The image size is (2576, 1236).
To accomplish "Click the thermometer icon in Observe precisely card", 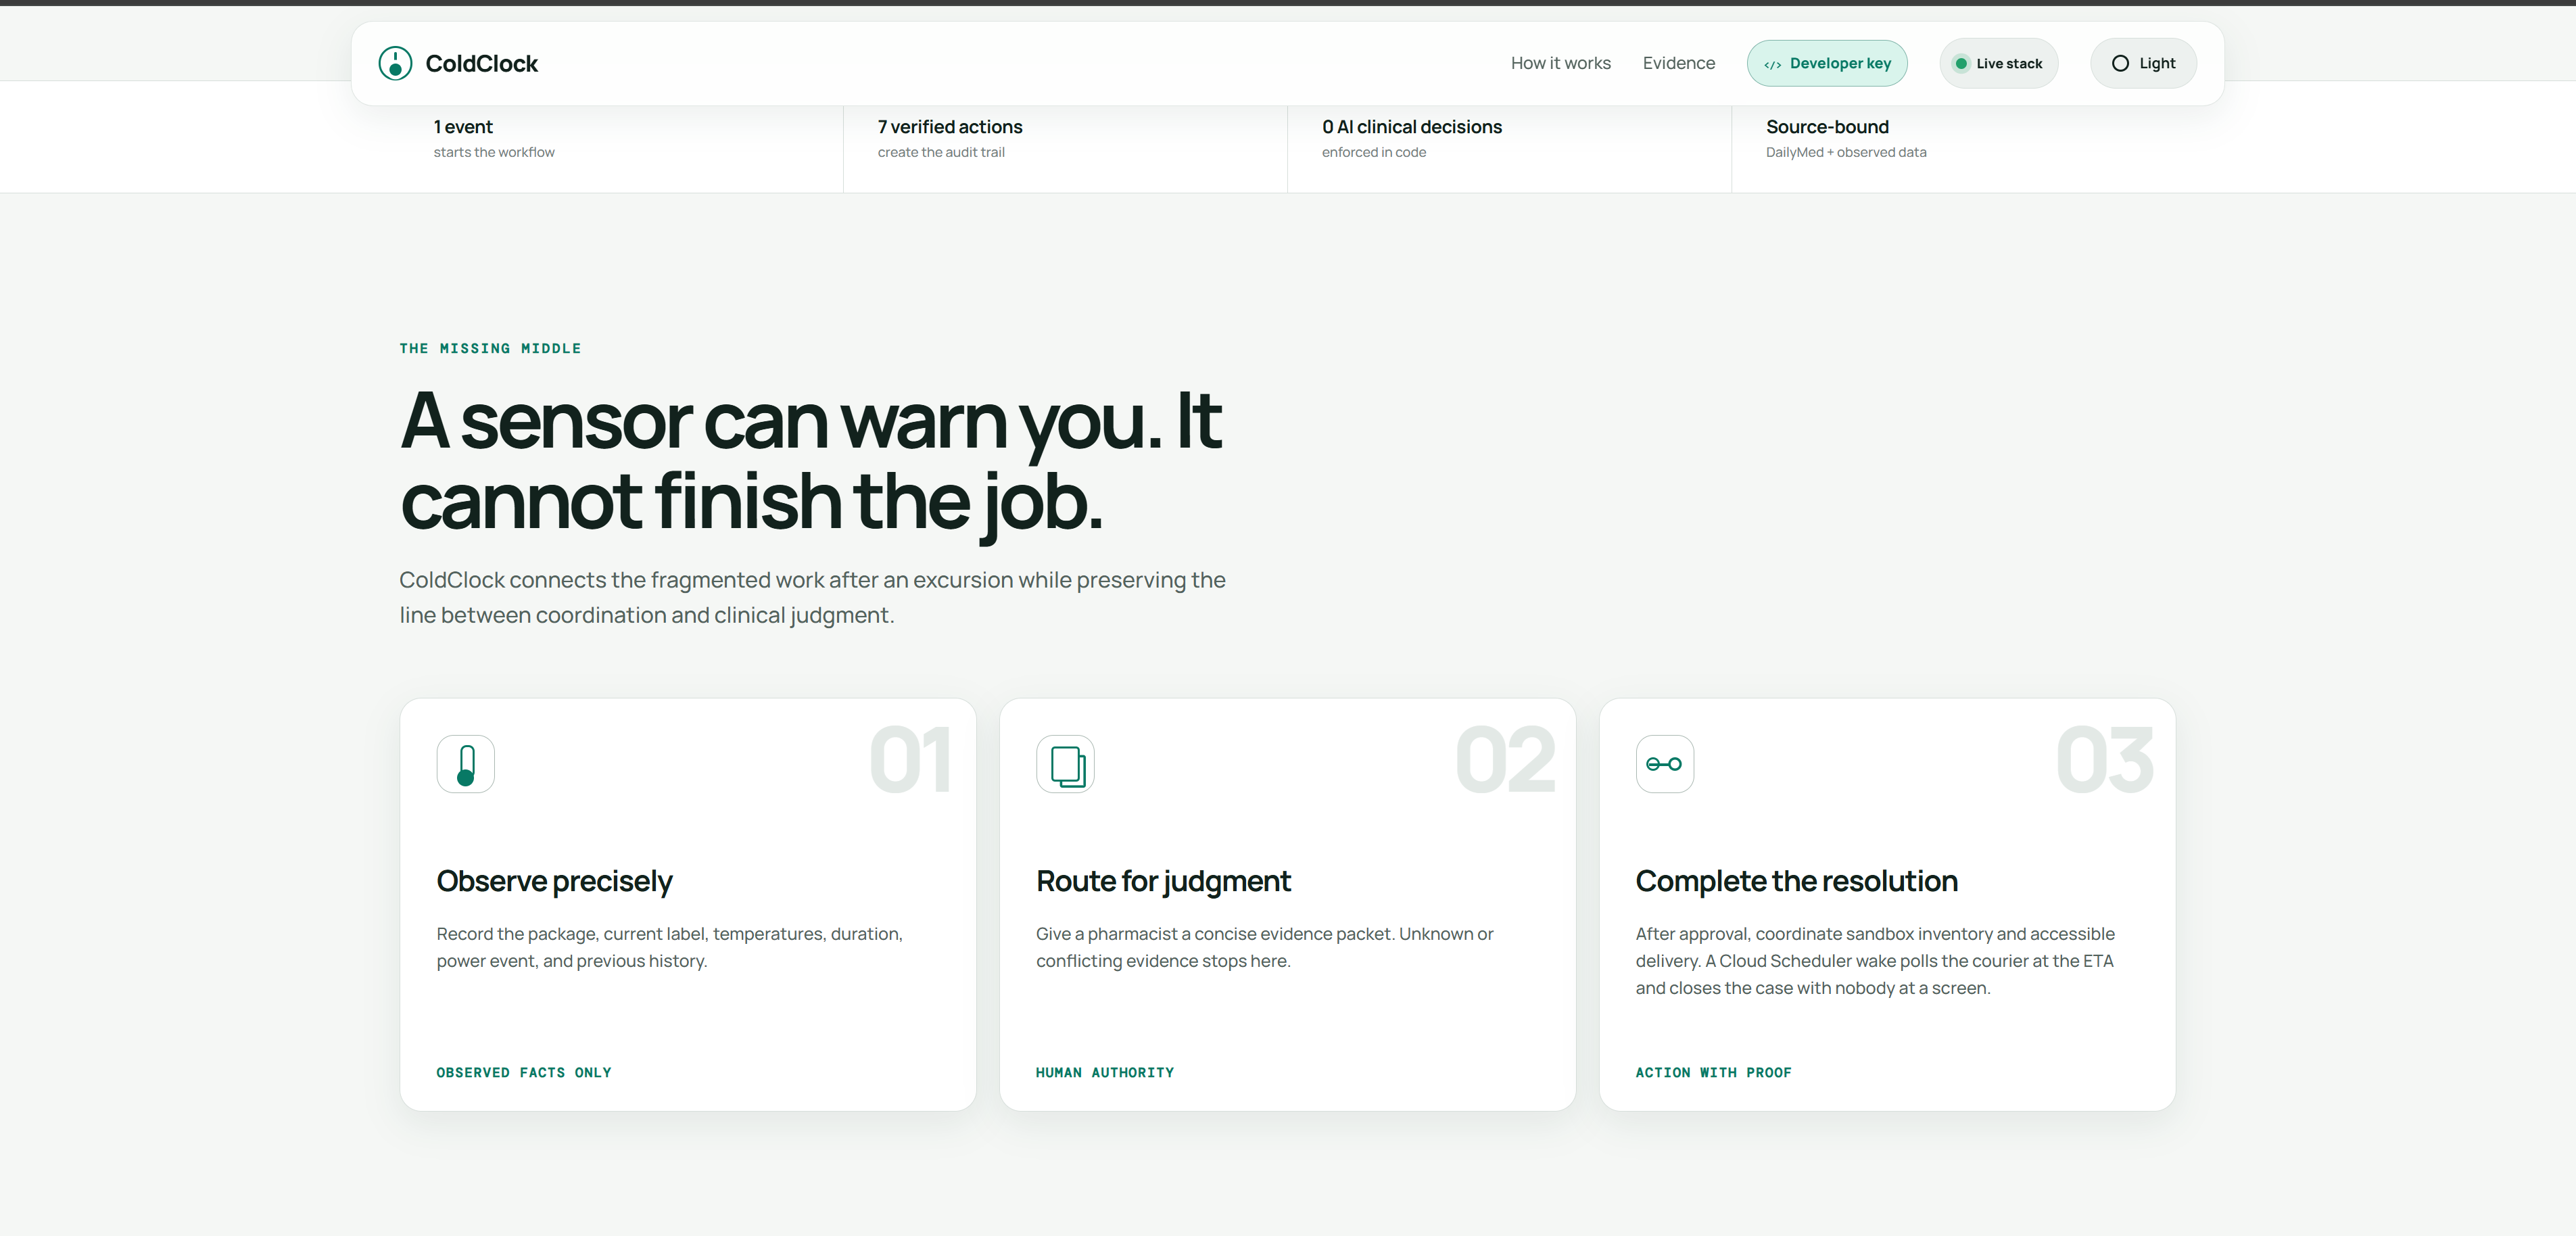I will pyautogui.click(x=466, y=764).
